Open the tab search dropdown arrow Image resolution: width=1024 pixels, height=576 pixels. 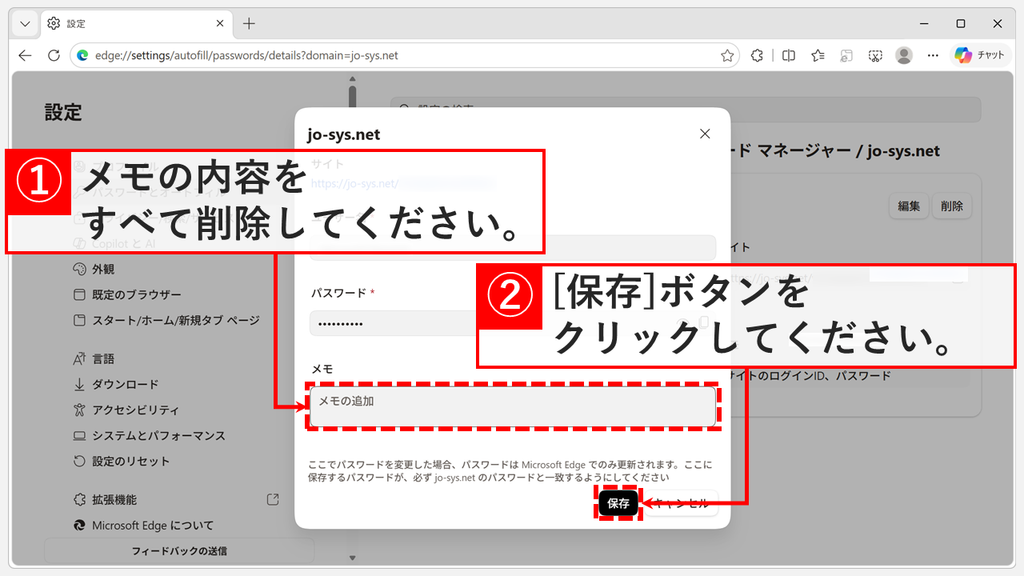point(25,24)
